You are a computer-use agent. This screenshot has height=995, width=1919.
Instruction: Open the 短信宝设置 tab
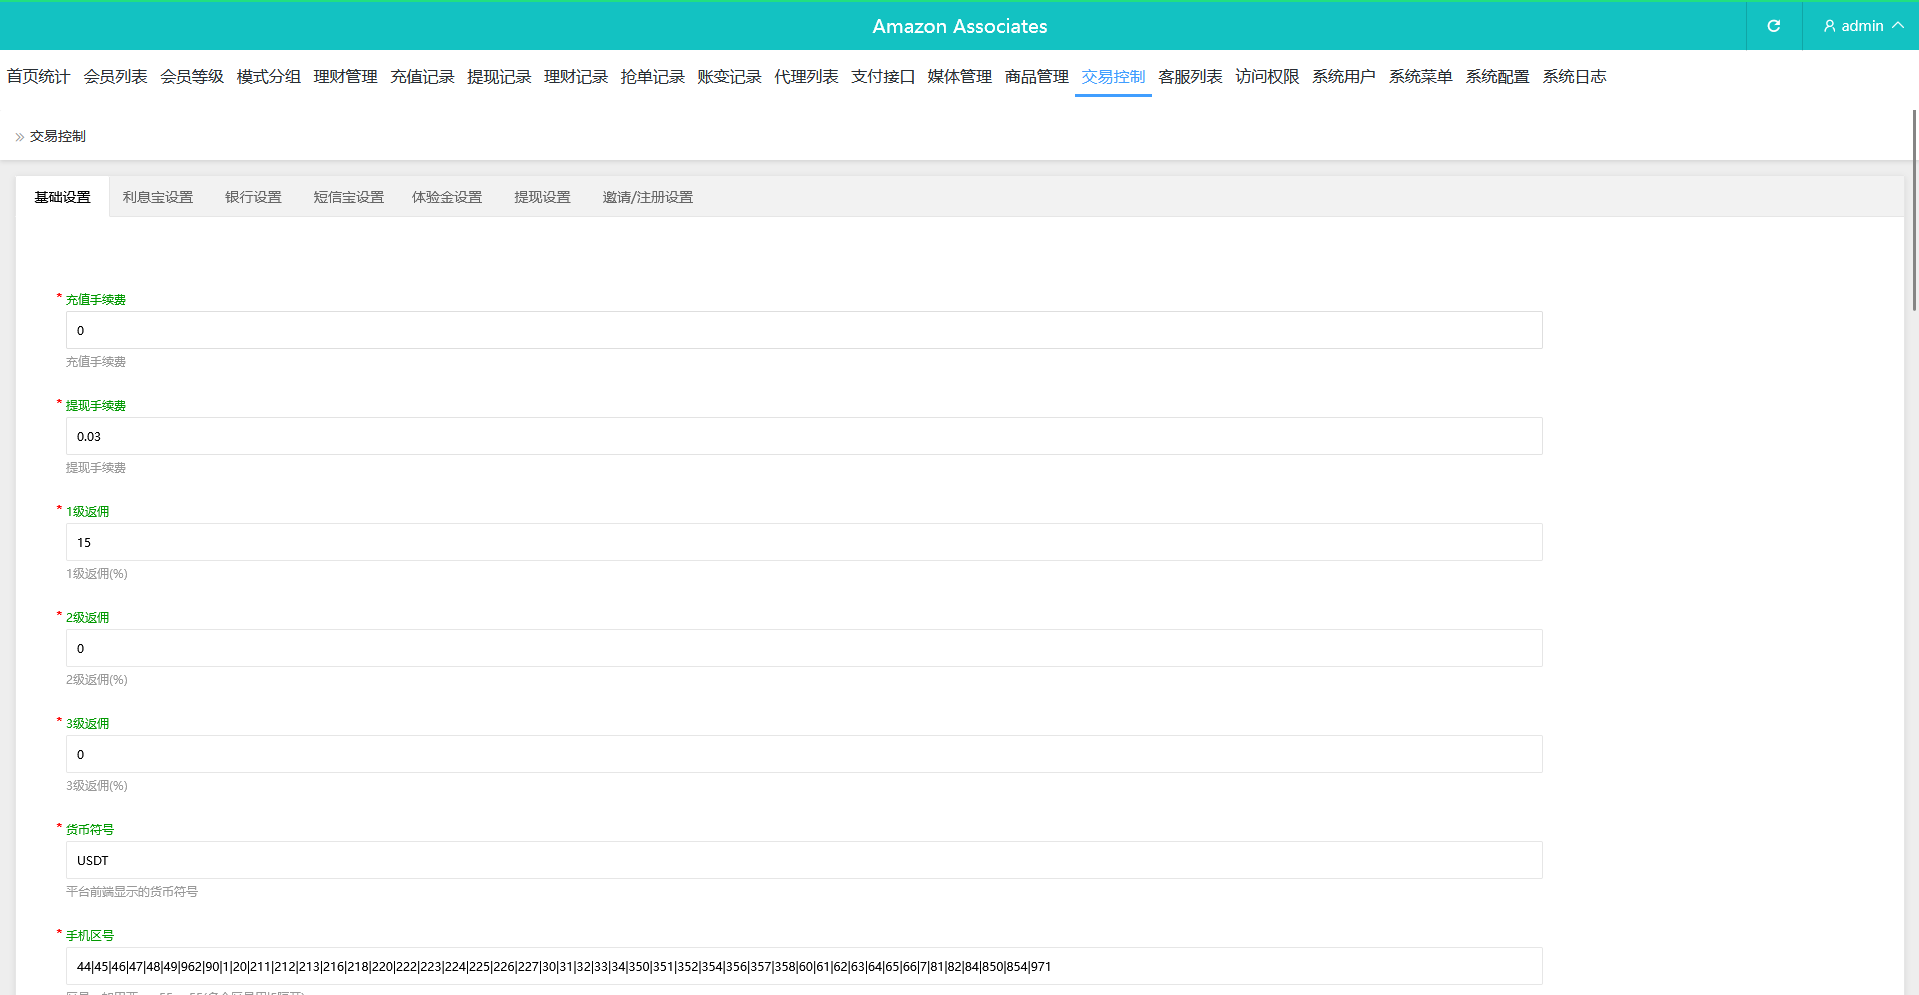(x=348, y=197)
